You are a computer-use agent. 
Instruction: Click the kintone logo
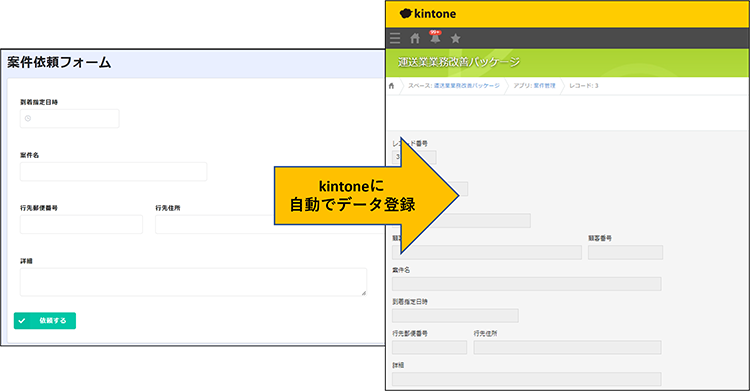pyautogui.click(x=428, y=14)
